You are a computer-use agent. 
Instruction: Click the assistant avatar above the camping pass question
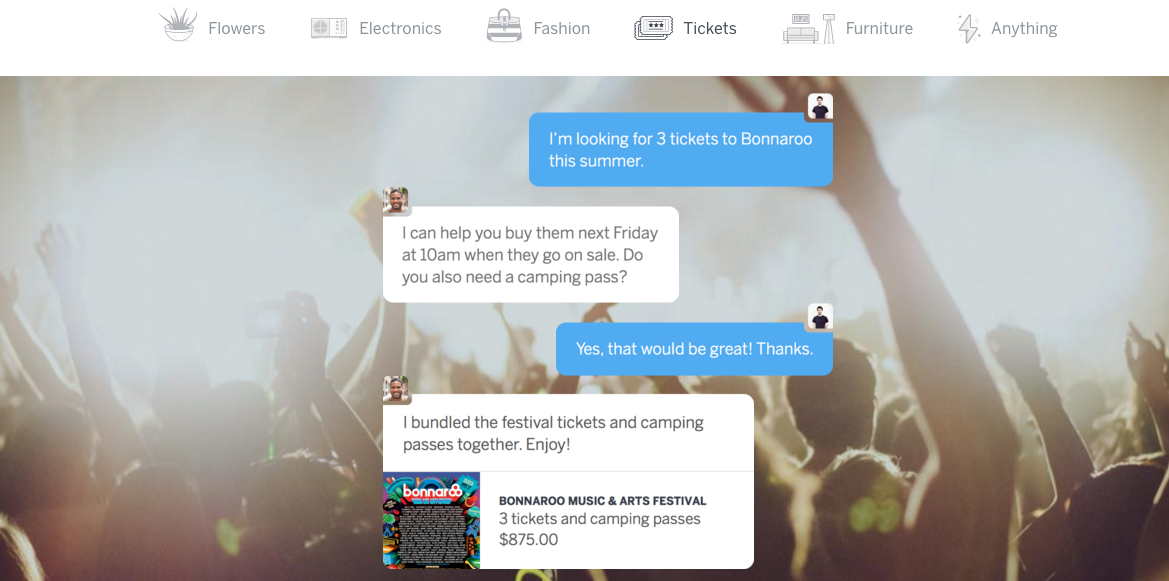pyautogui.click(x=396, y=200)
